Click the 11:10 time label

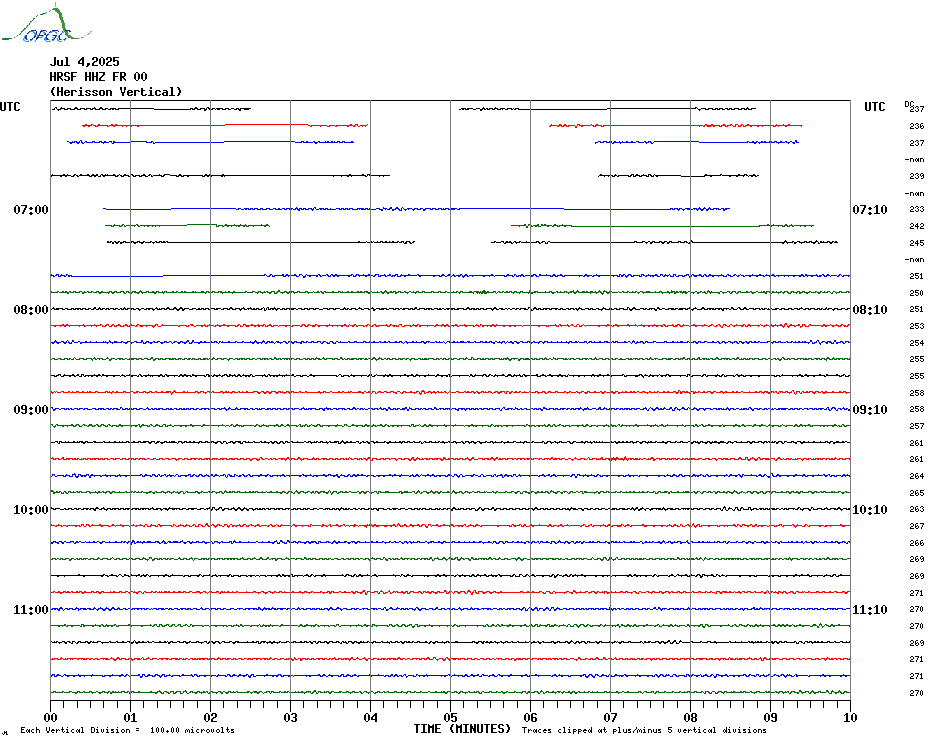pyautogui.click(x=870, y=610)
